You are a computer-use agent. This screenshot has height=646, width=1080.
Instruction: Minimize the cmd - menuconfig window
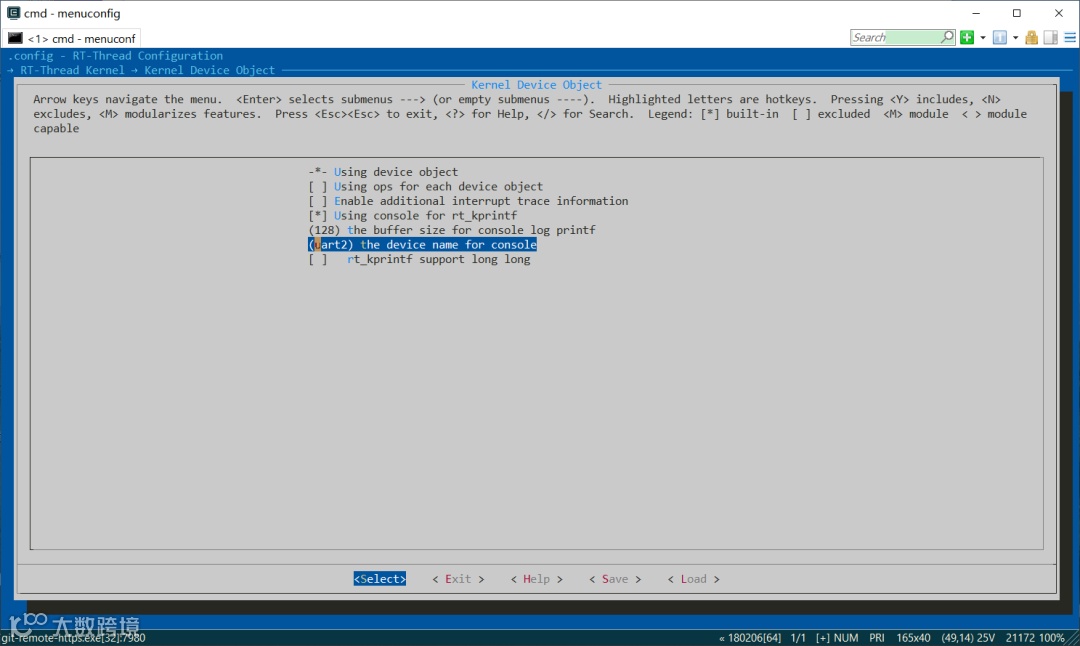(976, 13)
